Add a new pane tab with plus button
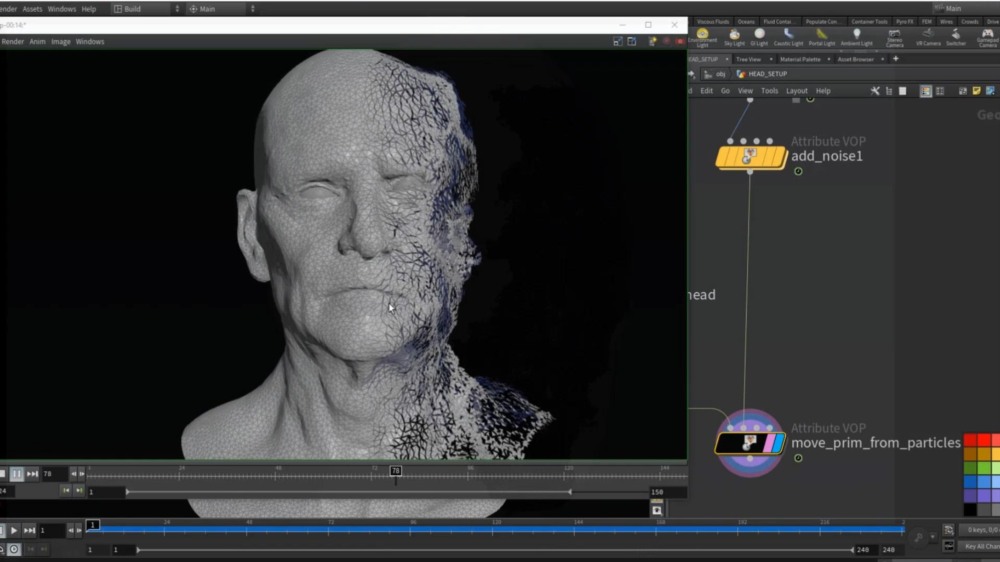 pyautogui.click(x=895, y=59)
